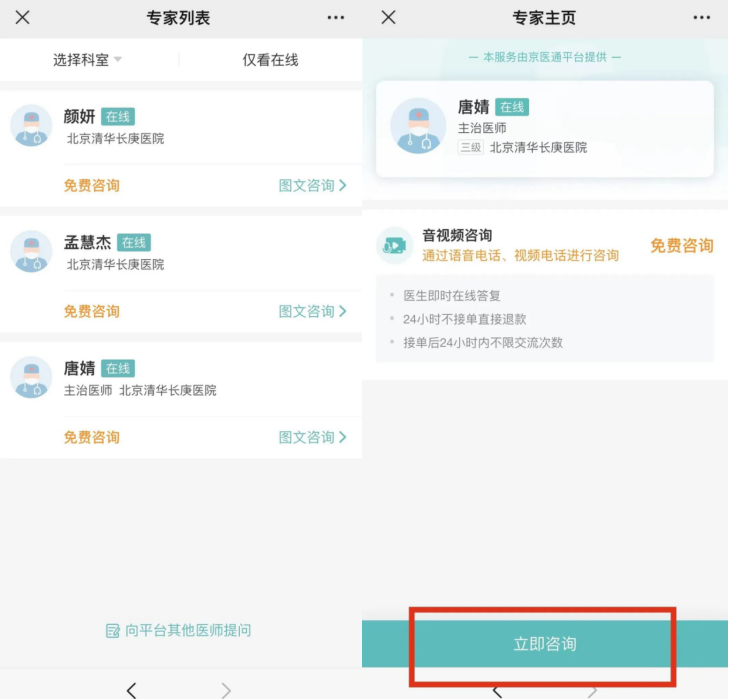
Task: Tap 免费咨询 under doctor 颜妍
Action: [x=92, y=185]
